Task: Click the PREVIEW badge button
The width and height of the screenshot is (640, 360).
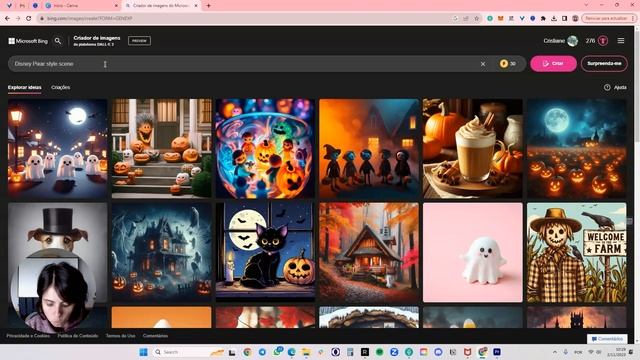Action: coord(139,41)
